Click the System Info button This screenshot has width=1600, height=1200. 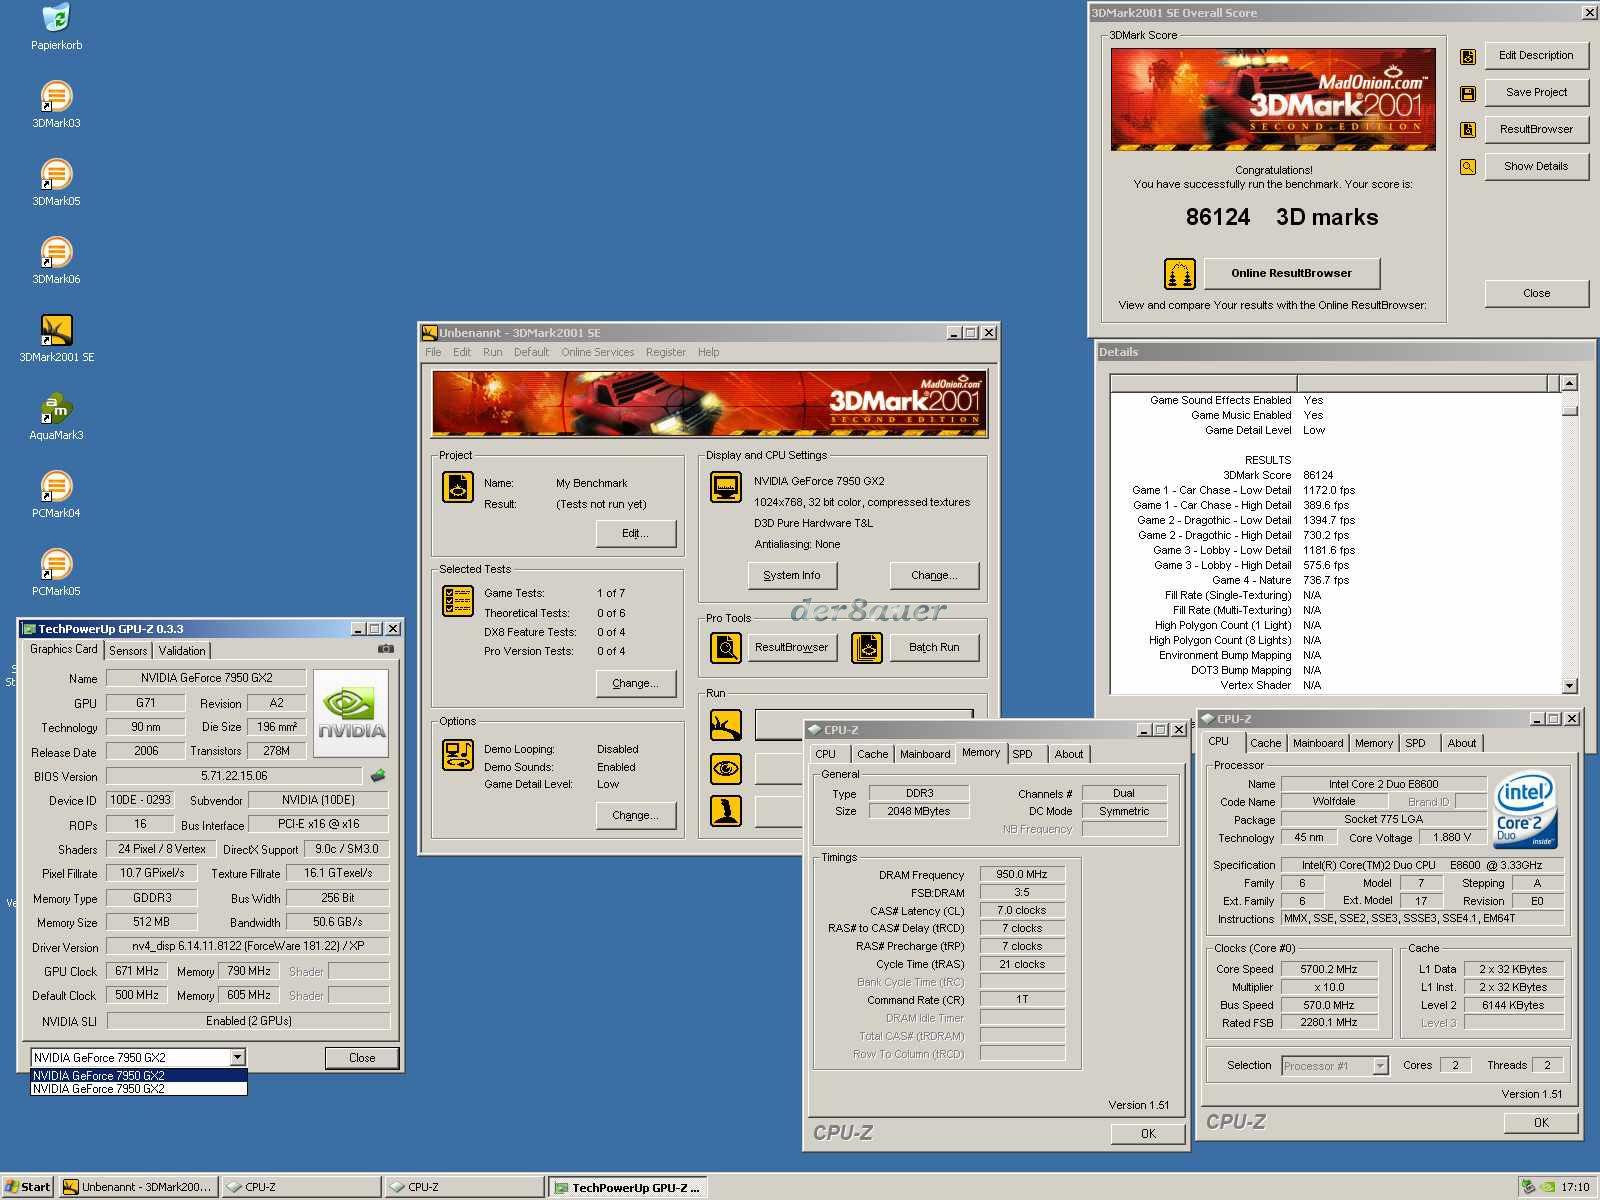[x=792, y=575]
